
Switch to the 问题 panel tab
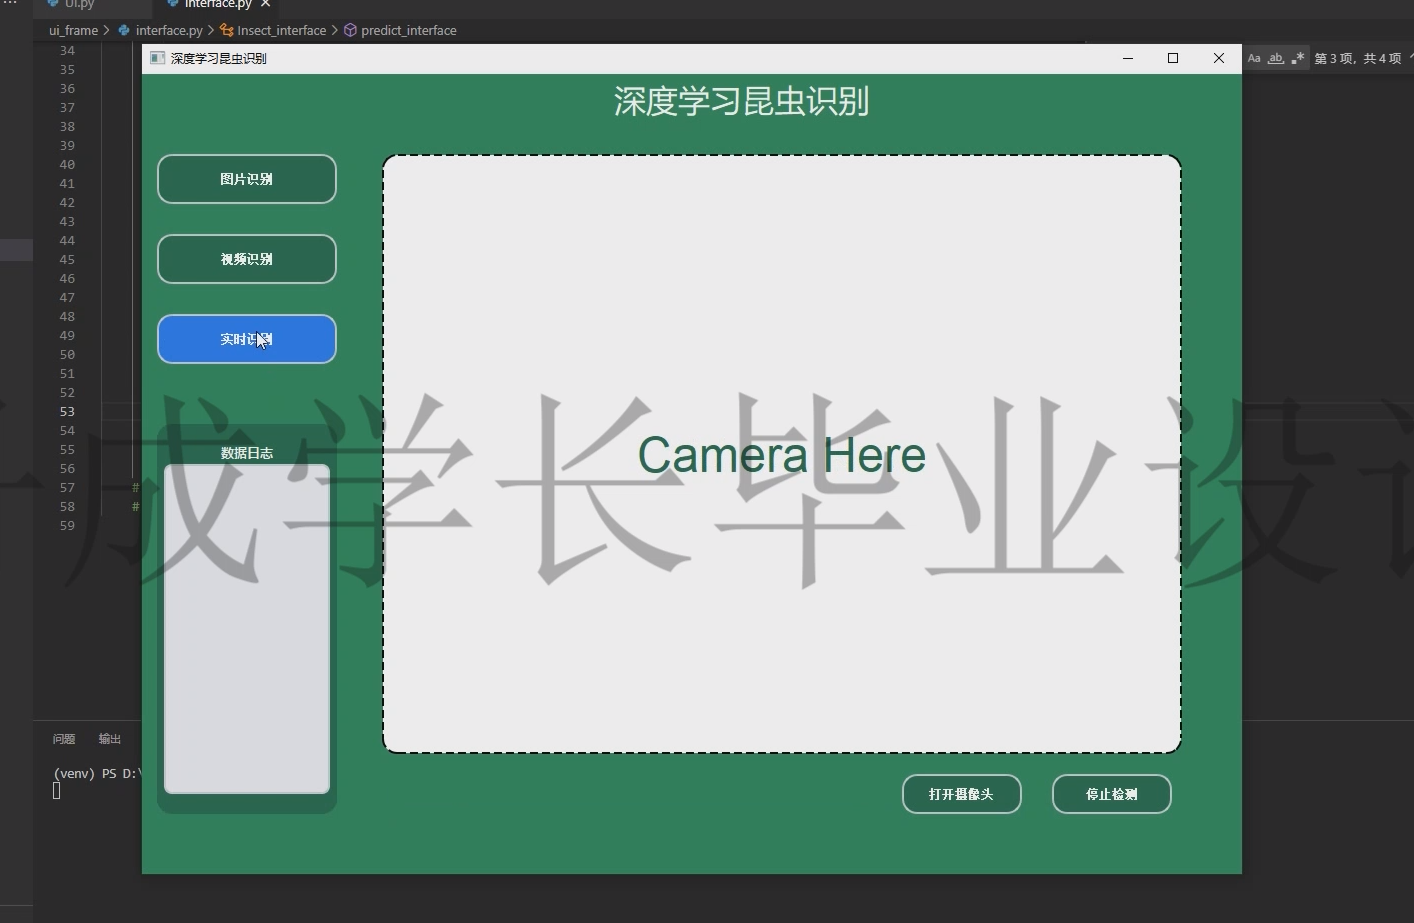pos(63,738)
